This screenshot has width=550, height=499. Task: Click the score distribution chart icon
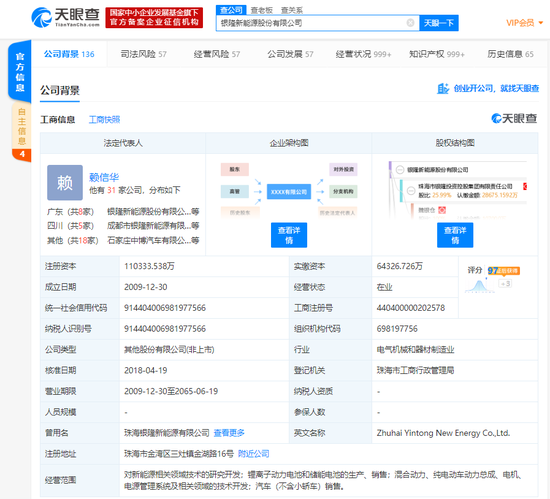tap(479, 285)
